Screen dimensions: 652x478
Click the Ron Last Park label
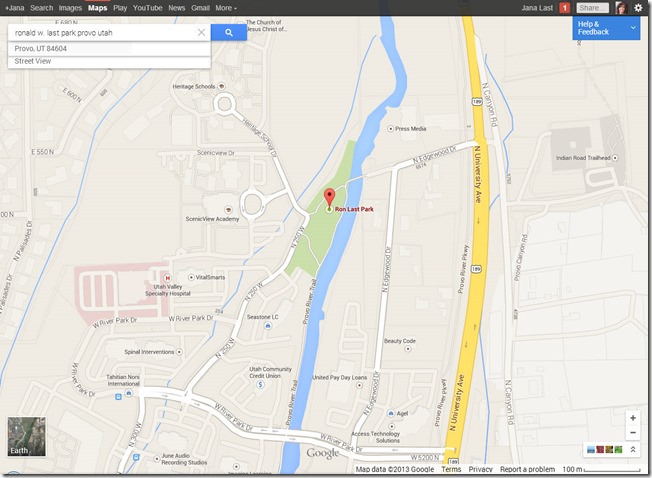(354, 209)
